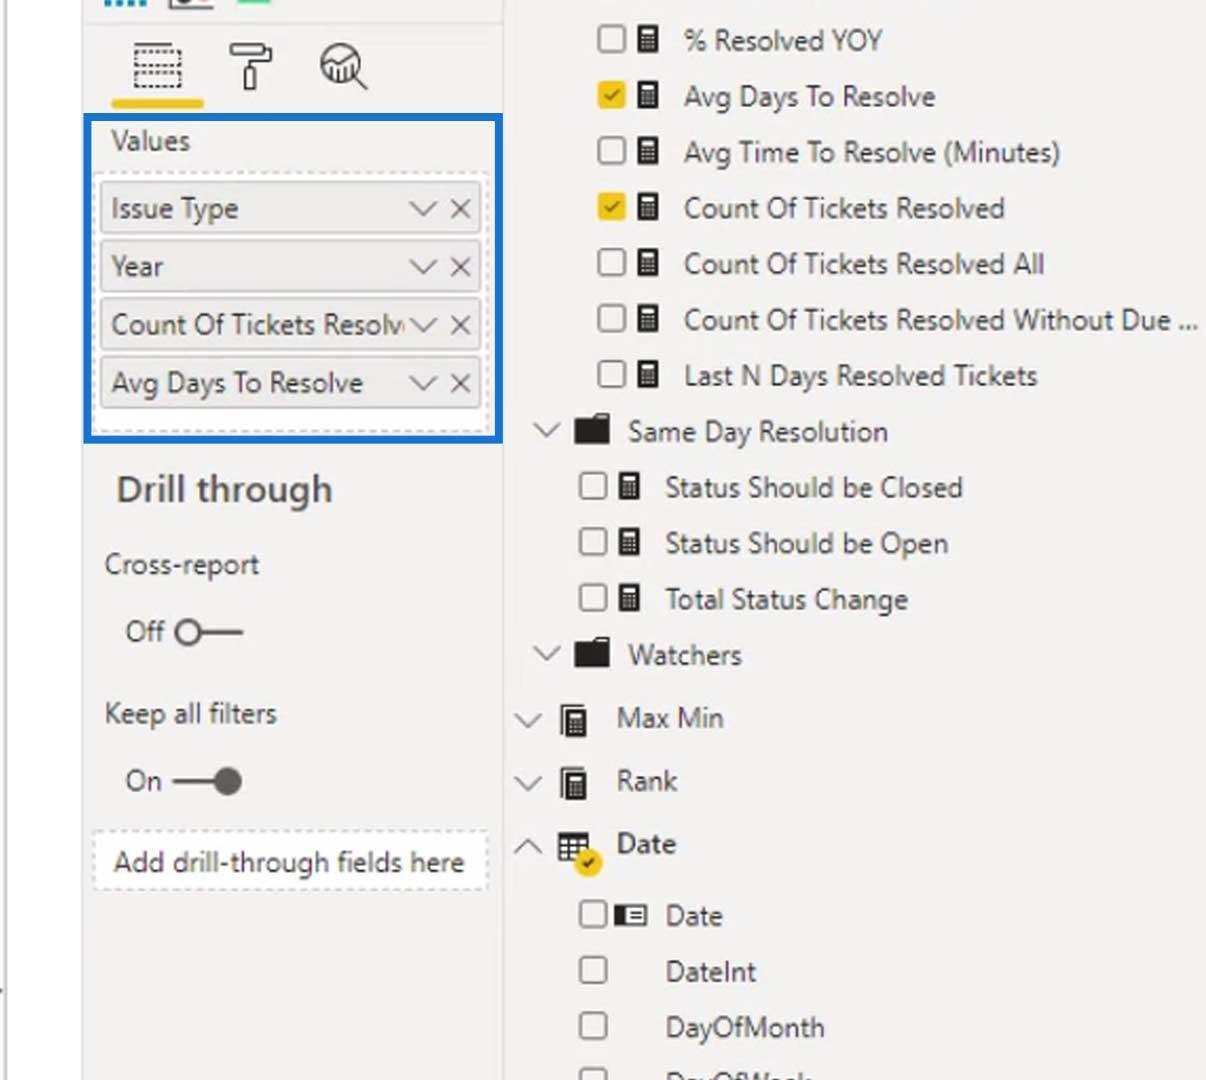This screenshot has height=1080, width=1206.
Task: Check Count Of Tickets Resolved All
Action: (x=611, y=263)
